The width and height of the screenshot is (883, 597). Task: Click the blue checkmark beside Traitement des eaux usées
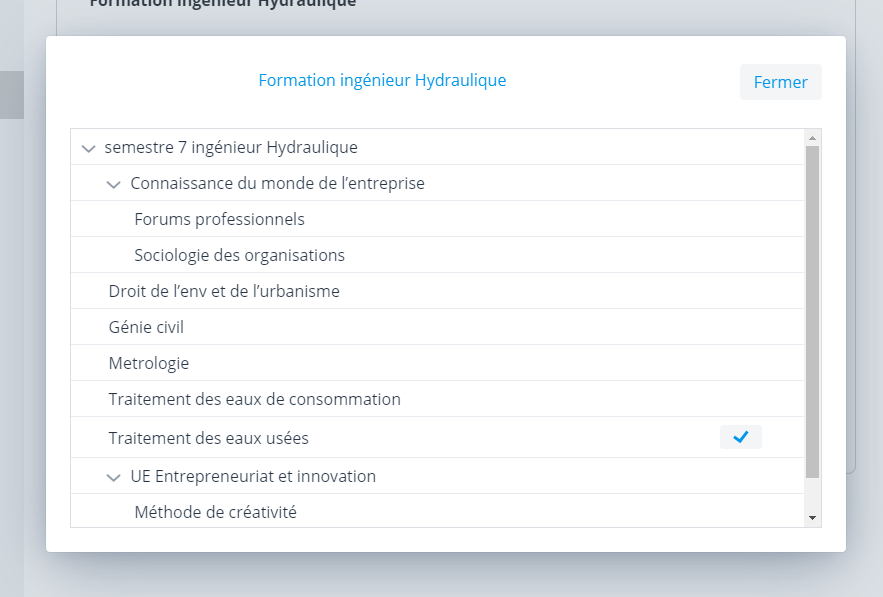tap(741, 437)
